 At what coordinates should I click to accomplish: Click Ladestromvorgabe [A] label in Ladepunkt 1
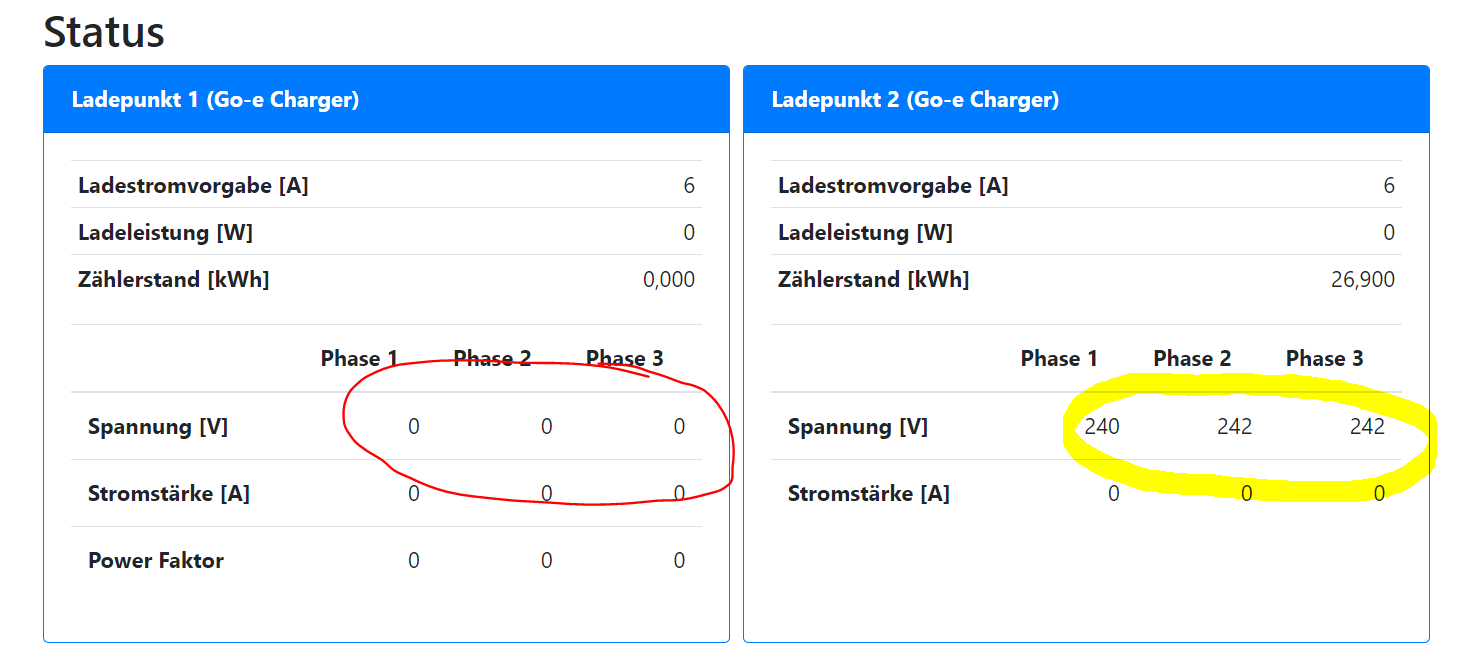(x=193, y=186)
